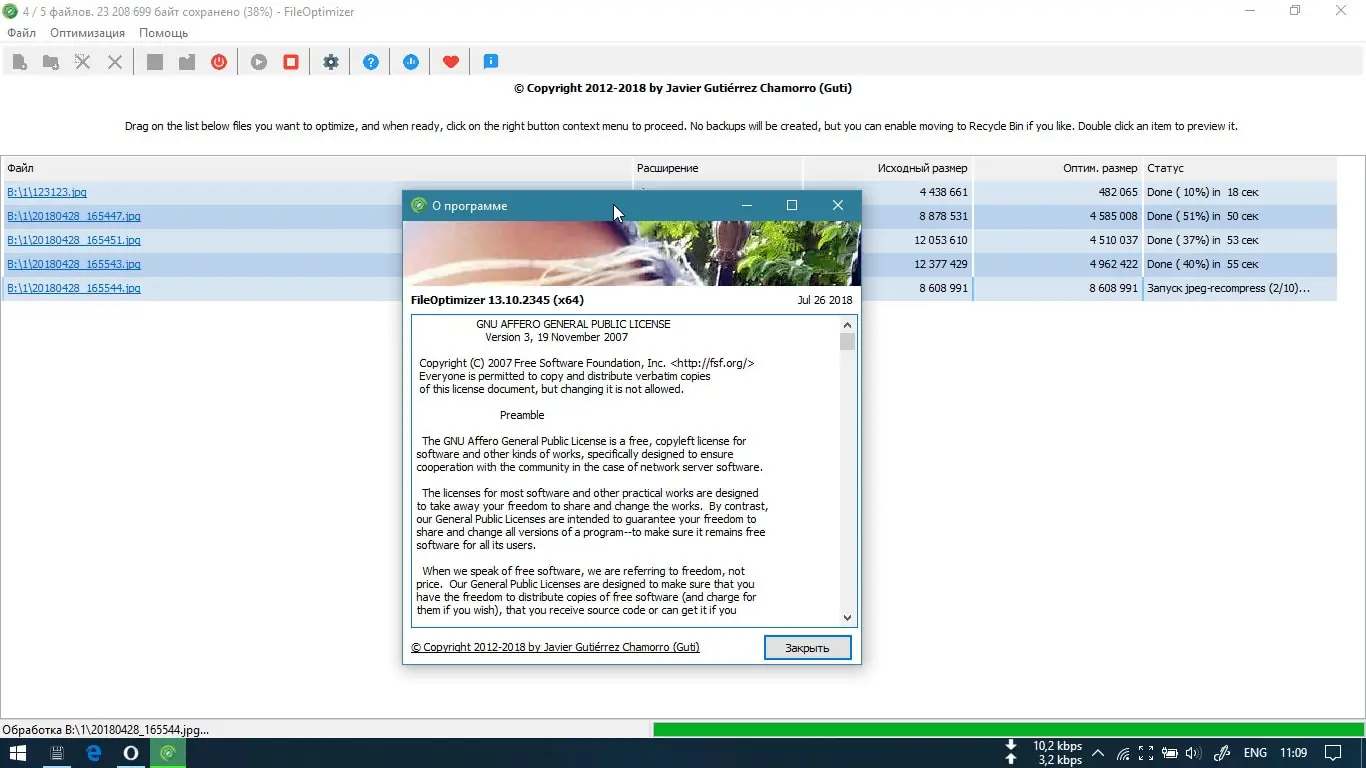This screenshot has height=768, width=1366.
Task: Click the blue question mark help icon
Action: pos(371,62)
